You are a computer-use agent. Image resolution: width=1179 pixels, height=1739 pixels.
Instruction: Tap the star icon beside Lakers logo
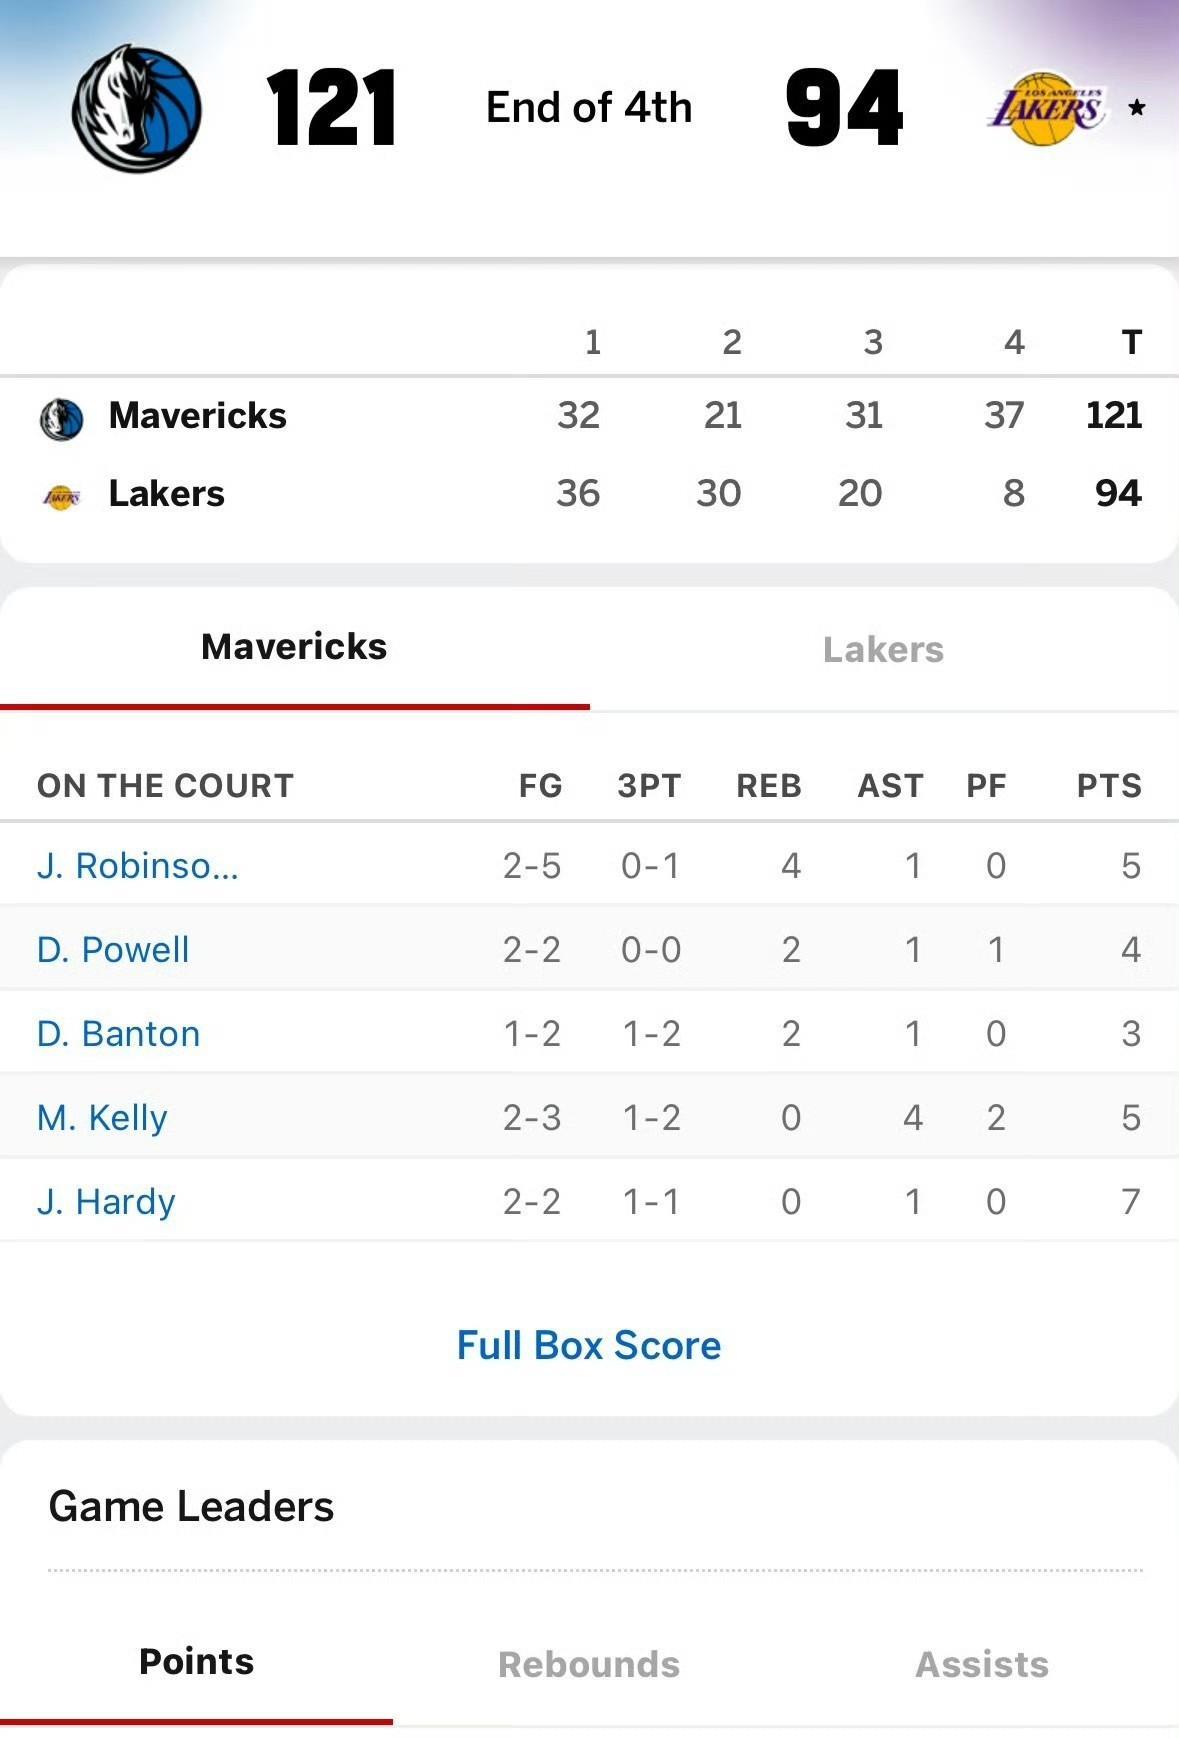tap(1136, 107)
